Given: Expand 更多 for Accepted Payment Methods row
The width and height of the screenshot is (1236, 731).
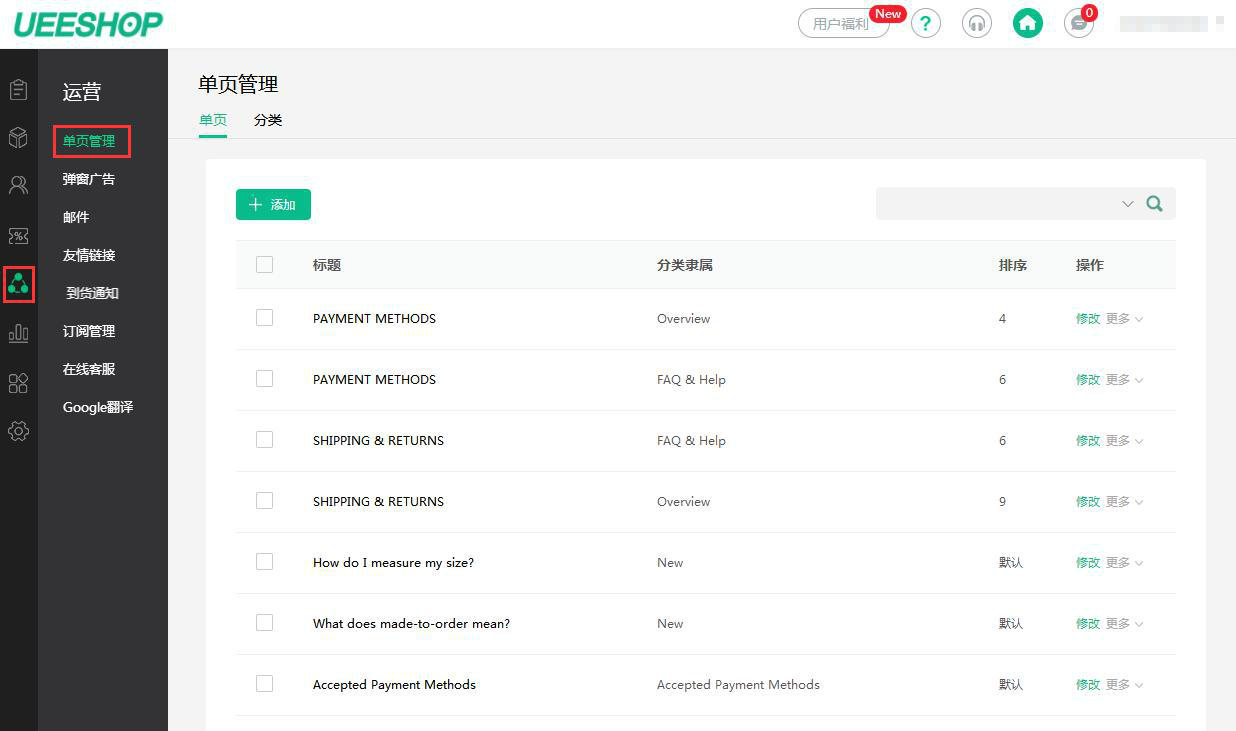Looking at the screenshot, I should click(x=1124, y=685).
